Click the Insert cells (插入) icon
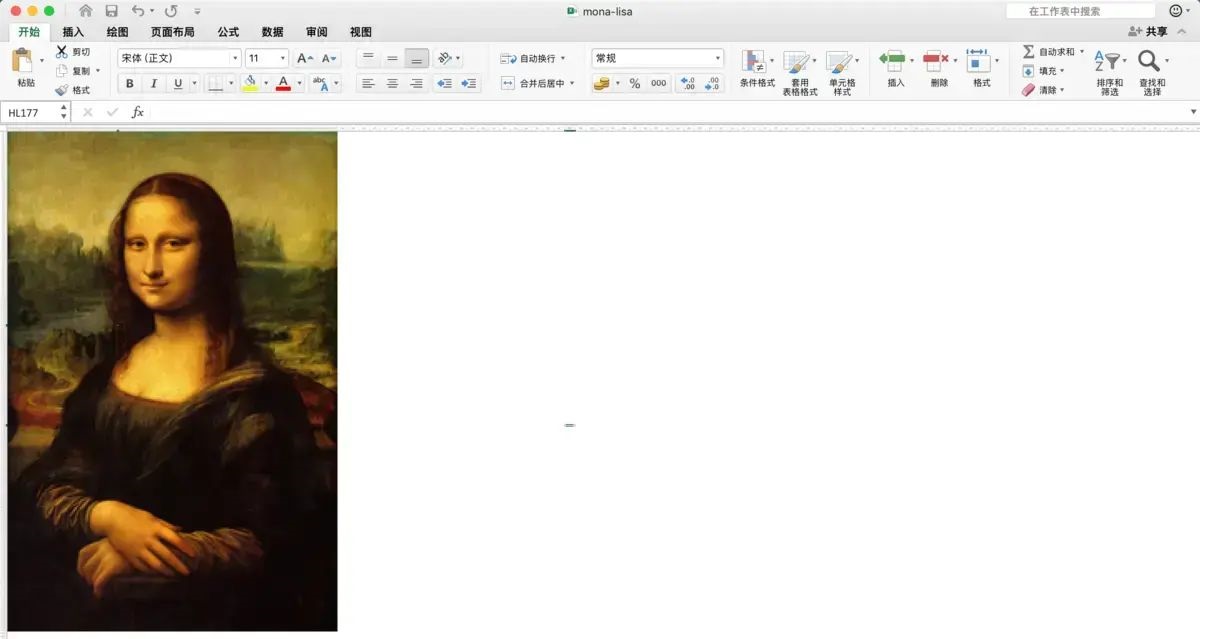The width and height of the screenshot is (1216, 639). (x=892, y=60)
